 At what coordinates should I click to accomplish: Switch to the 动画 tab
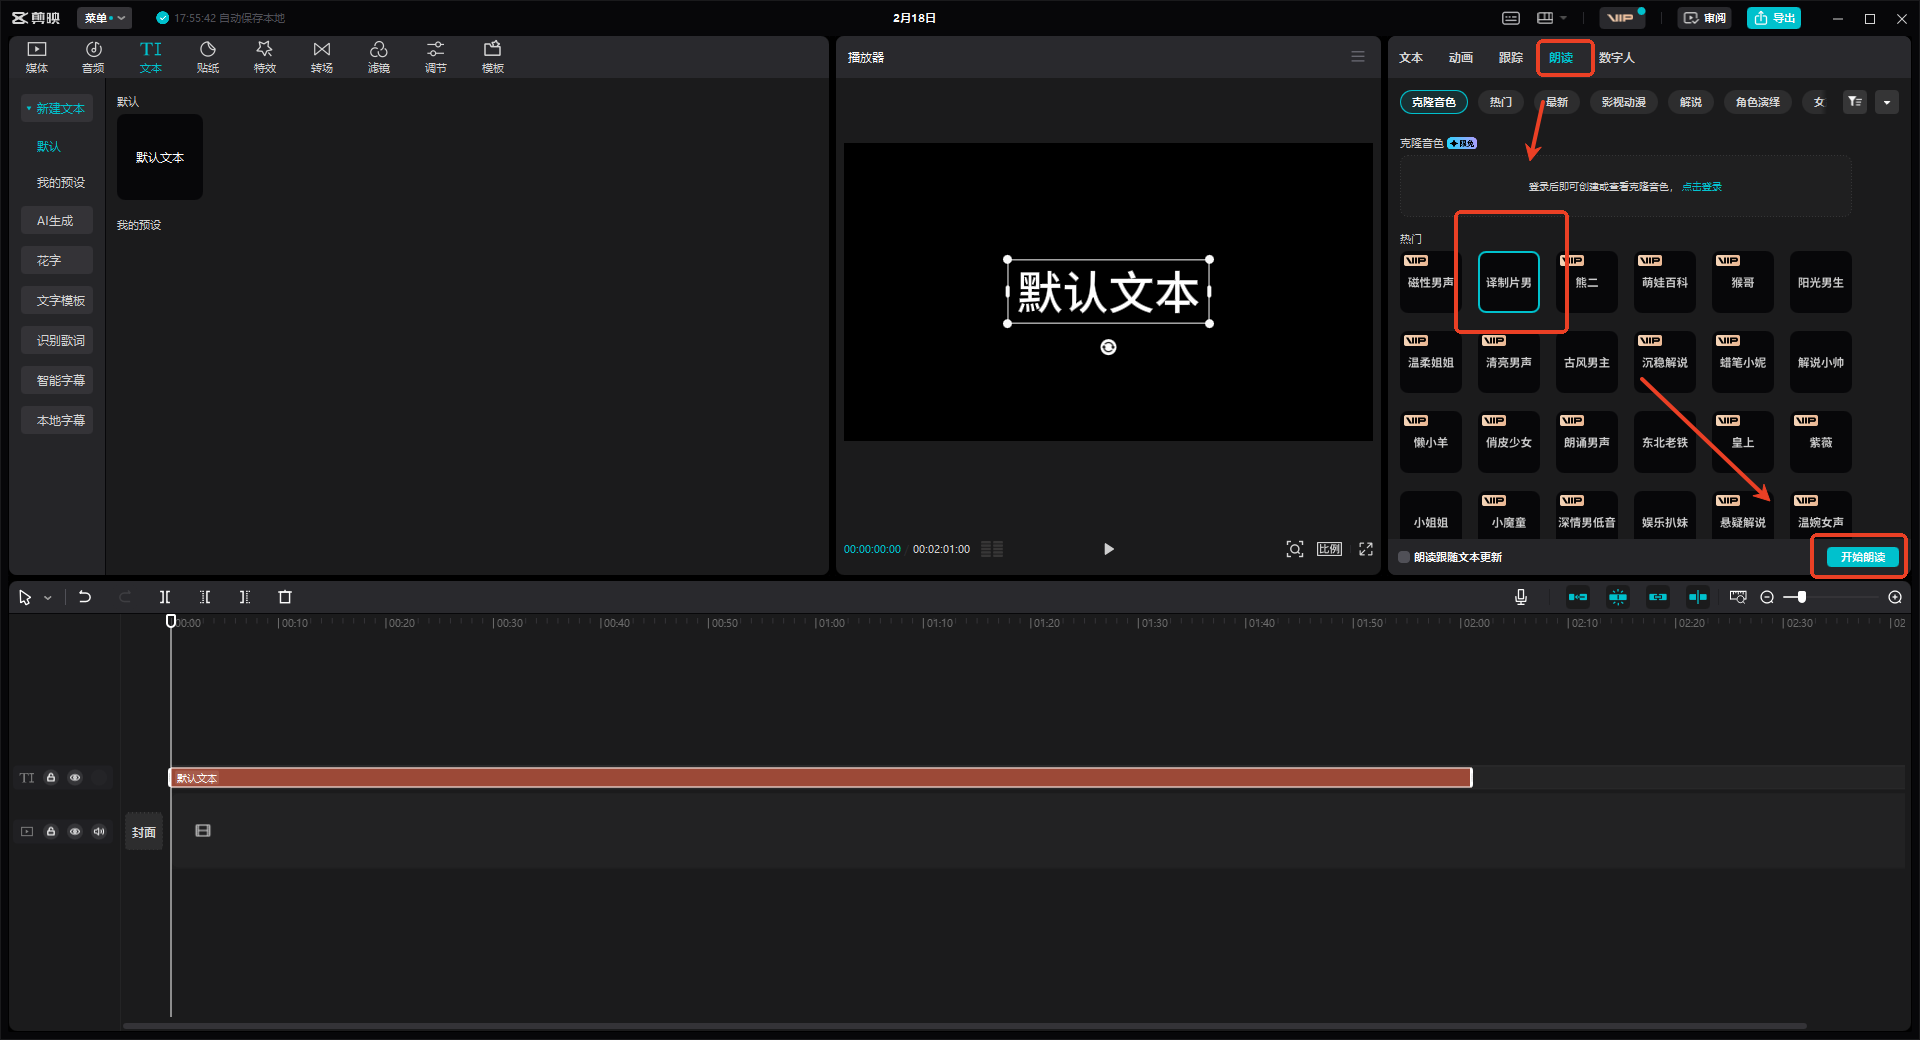coord(1460,58)
